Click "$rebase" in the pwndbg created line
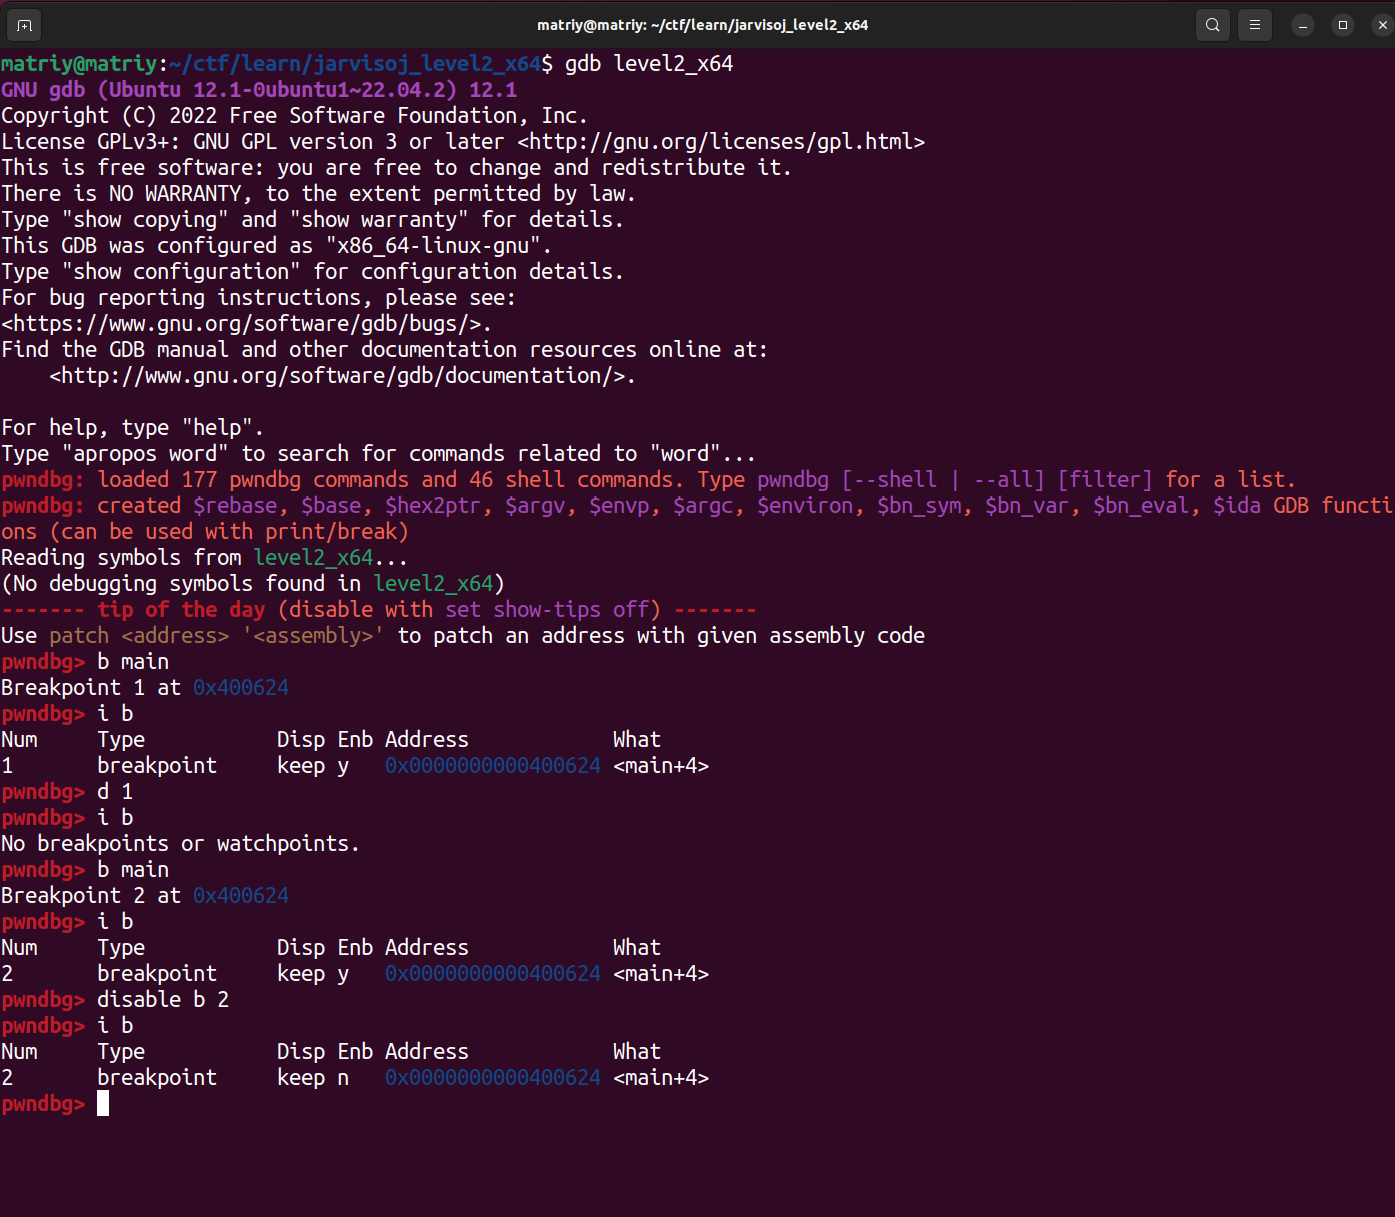 tap(235, 506)
